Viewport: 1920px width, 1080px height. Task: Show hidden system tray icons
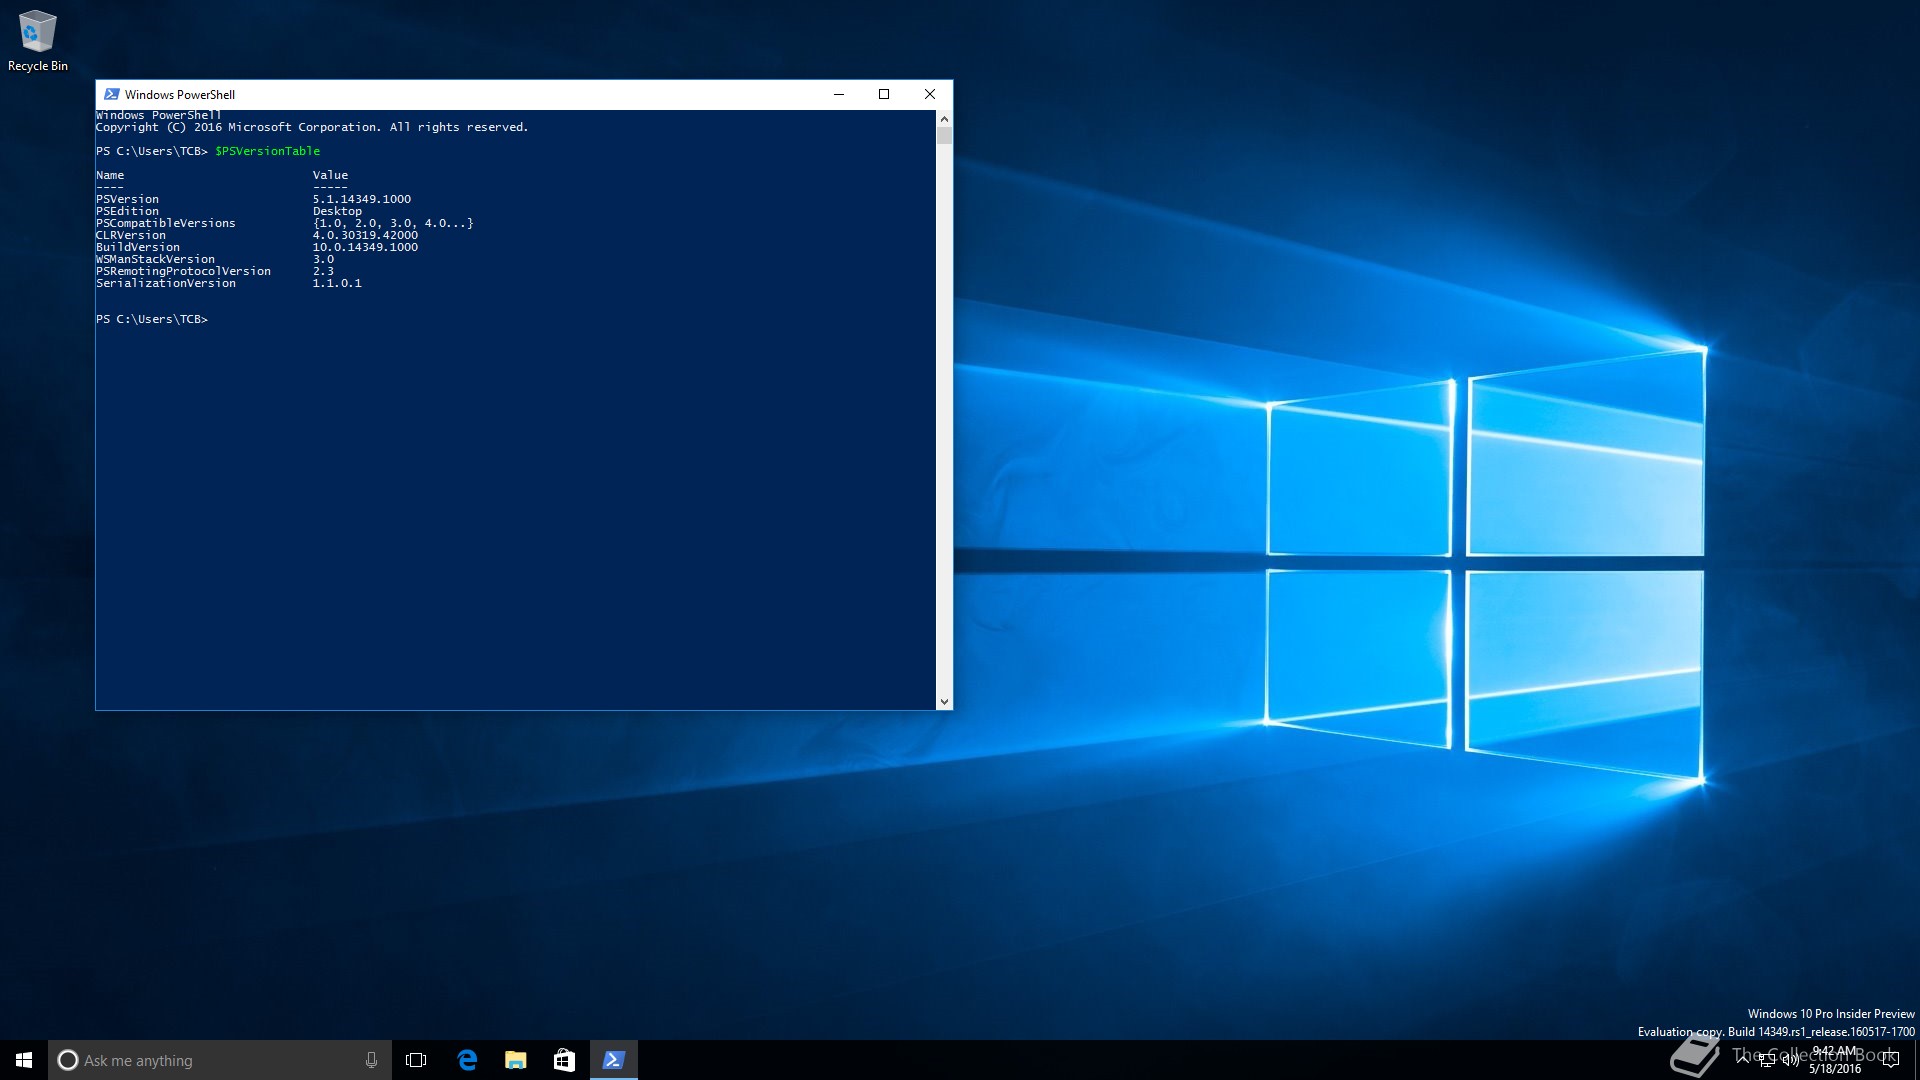tap(1743, 1060)
